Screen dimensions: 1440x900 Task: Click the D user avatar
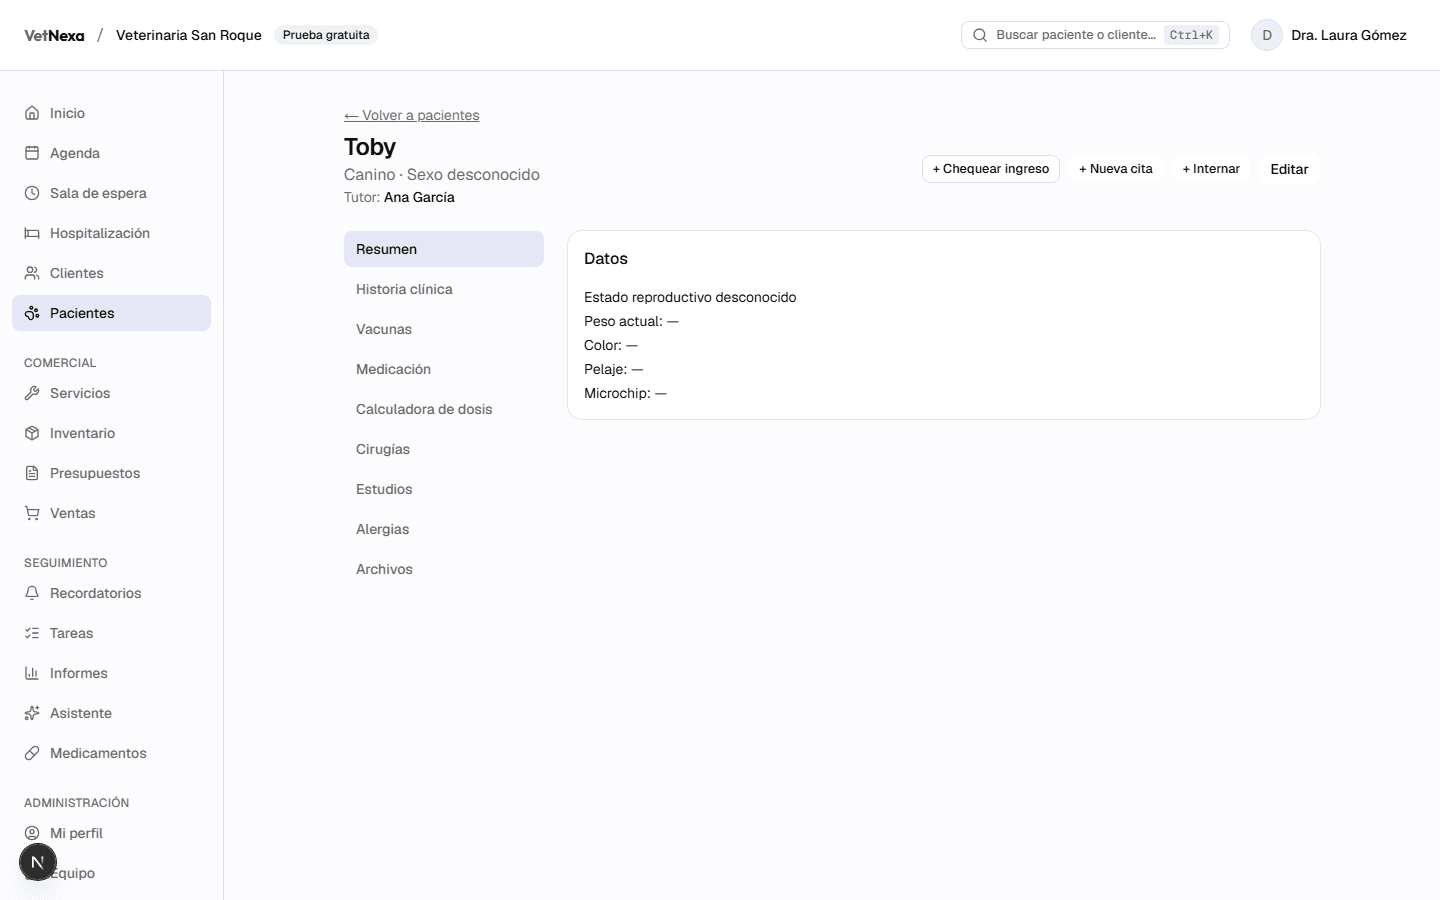click(1267, 35)
